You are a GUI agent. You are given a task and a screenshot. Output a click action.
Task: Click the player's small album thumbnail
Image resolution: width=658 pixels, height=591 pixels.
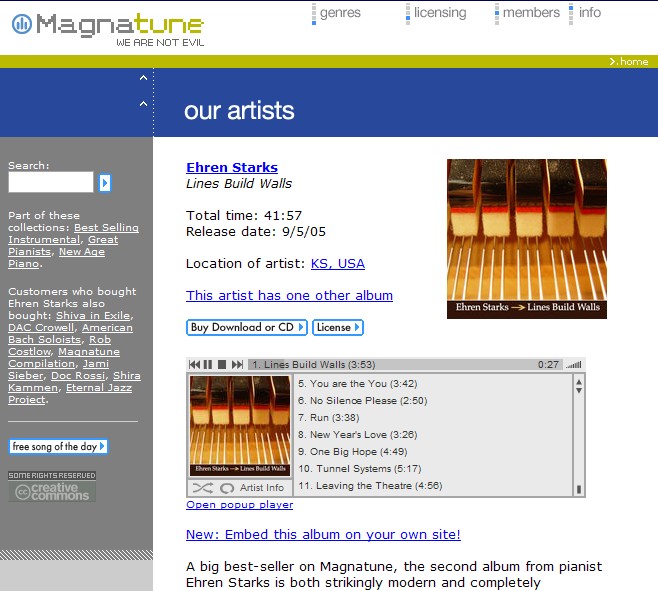pyautogui.click(x=240, y=426)
